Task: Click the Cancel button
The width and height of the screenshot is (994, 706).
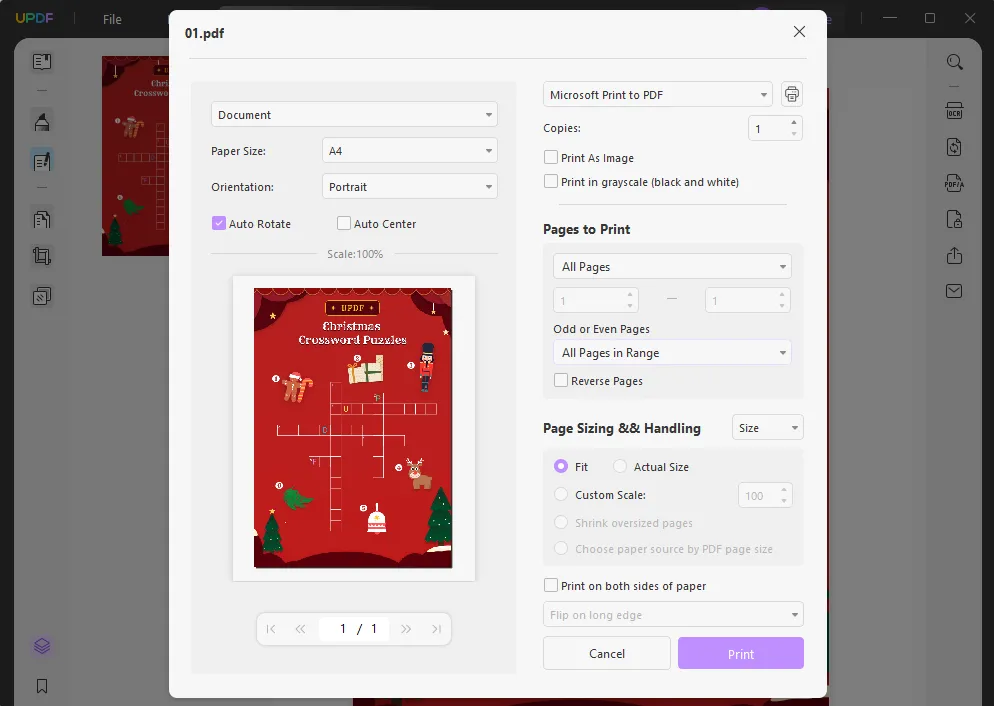Action: tap(607, 653)
